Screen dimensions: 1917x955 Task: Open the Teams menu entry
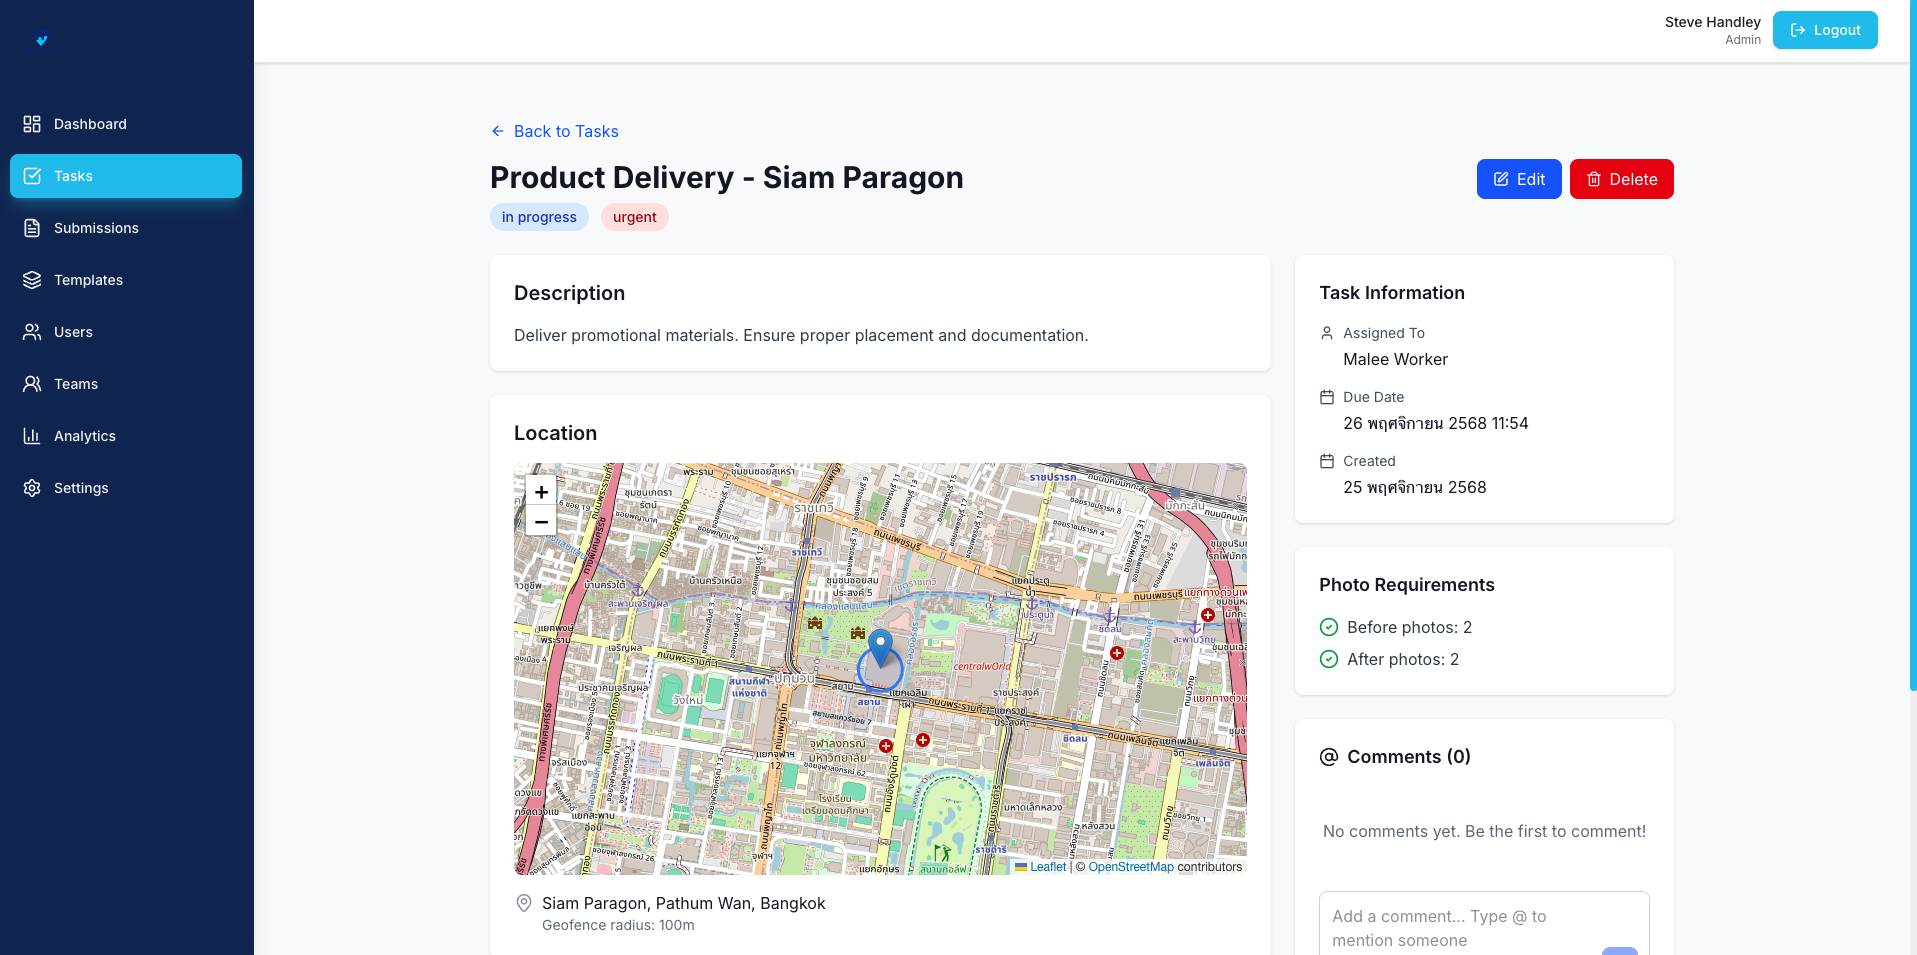[76, 384]
